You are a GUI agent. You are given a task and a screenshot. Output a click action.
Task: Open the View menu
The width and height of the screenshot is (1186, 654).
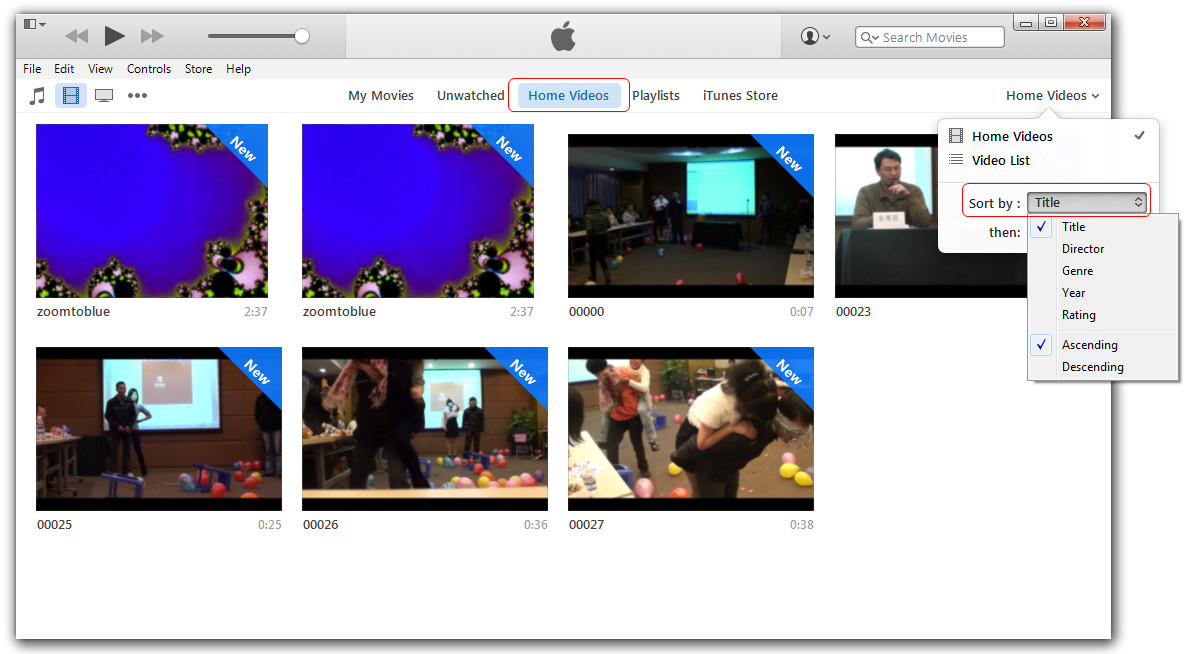pyautogui.click(x=100, y=69)
